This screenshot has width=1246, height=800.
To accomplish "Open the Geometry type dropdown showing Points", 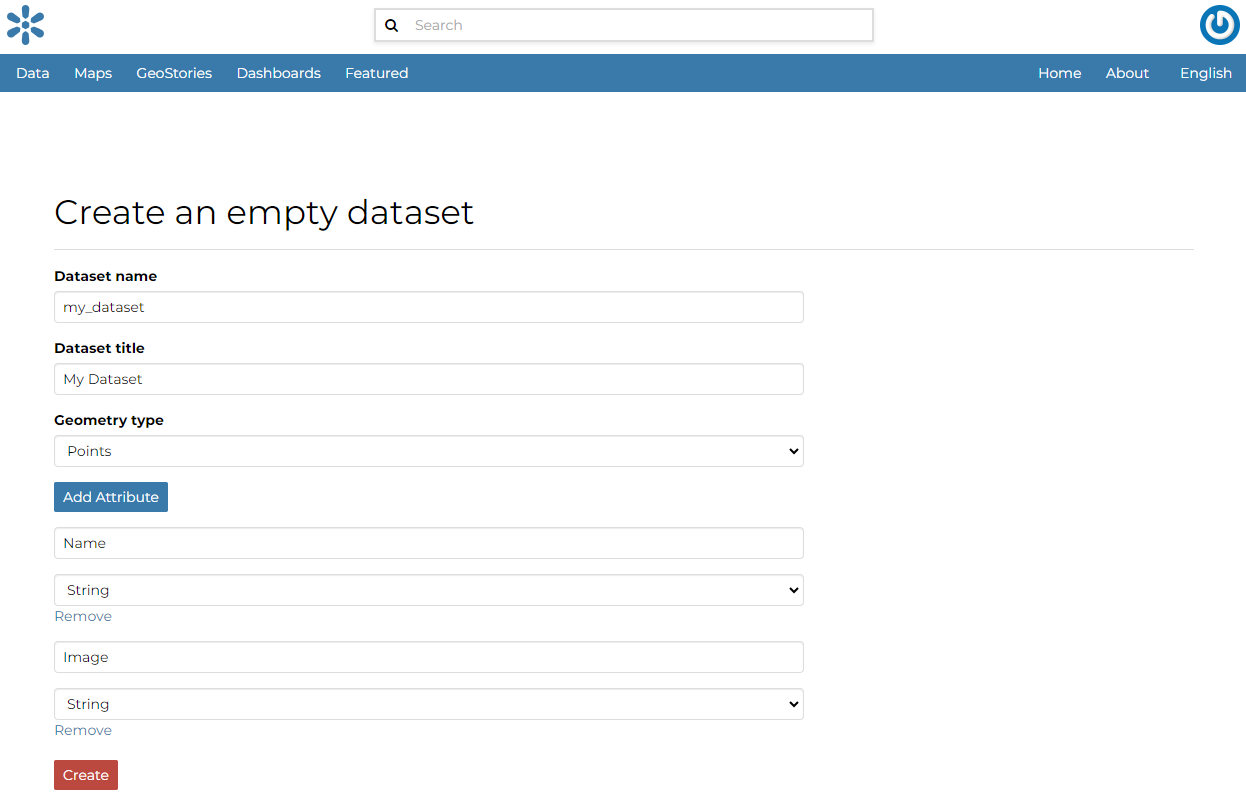I will point(428,451).
